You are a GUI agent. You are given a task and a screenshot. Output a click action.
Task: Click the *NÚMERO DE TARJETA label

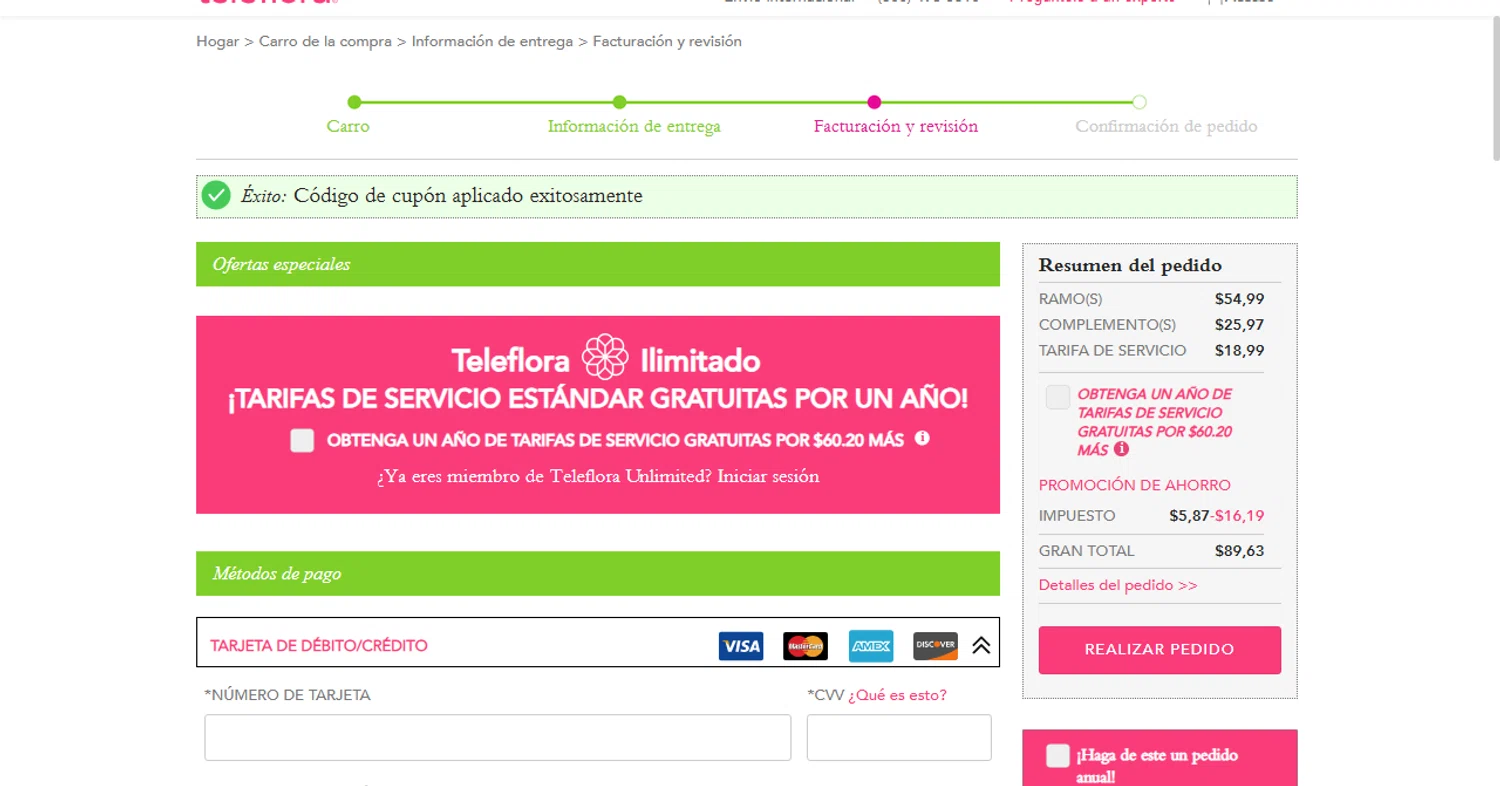coord(287,695)
